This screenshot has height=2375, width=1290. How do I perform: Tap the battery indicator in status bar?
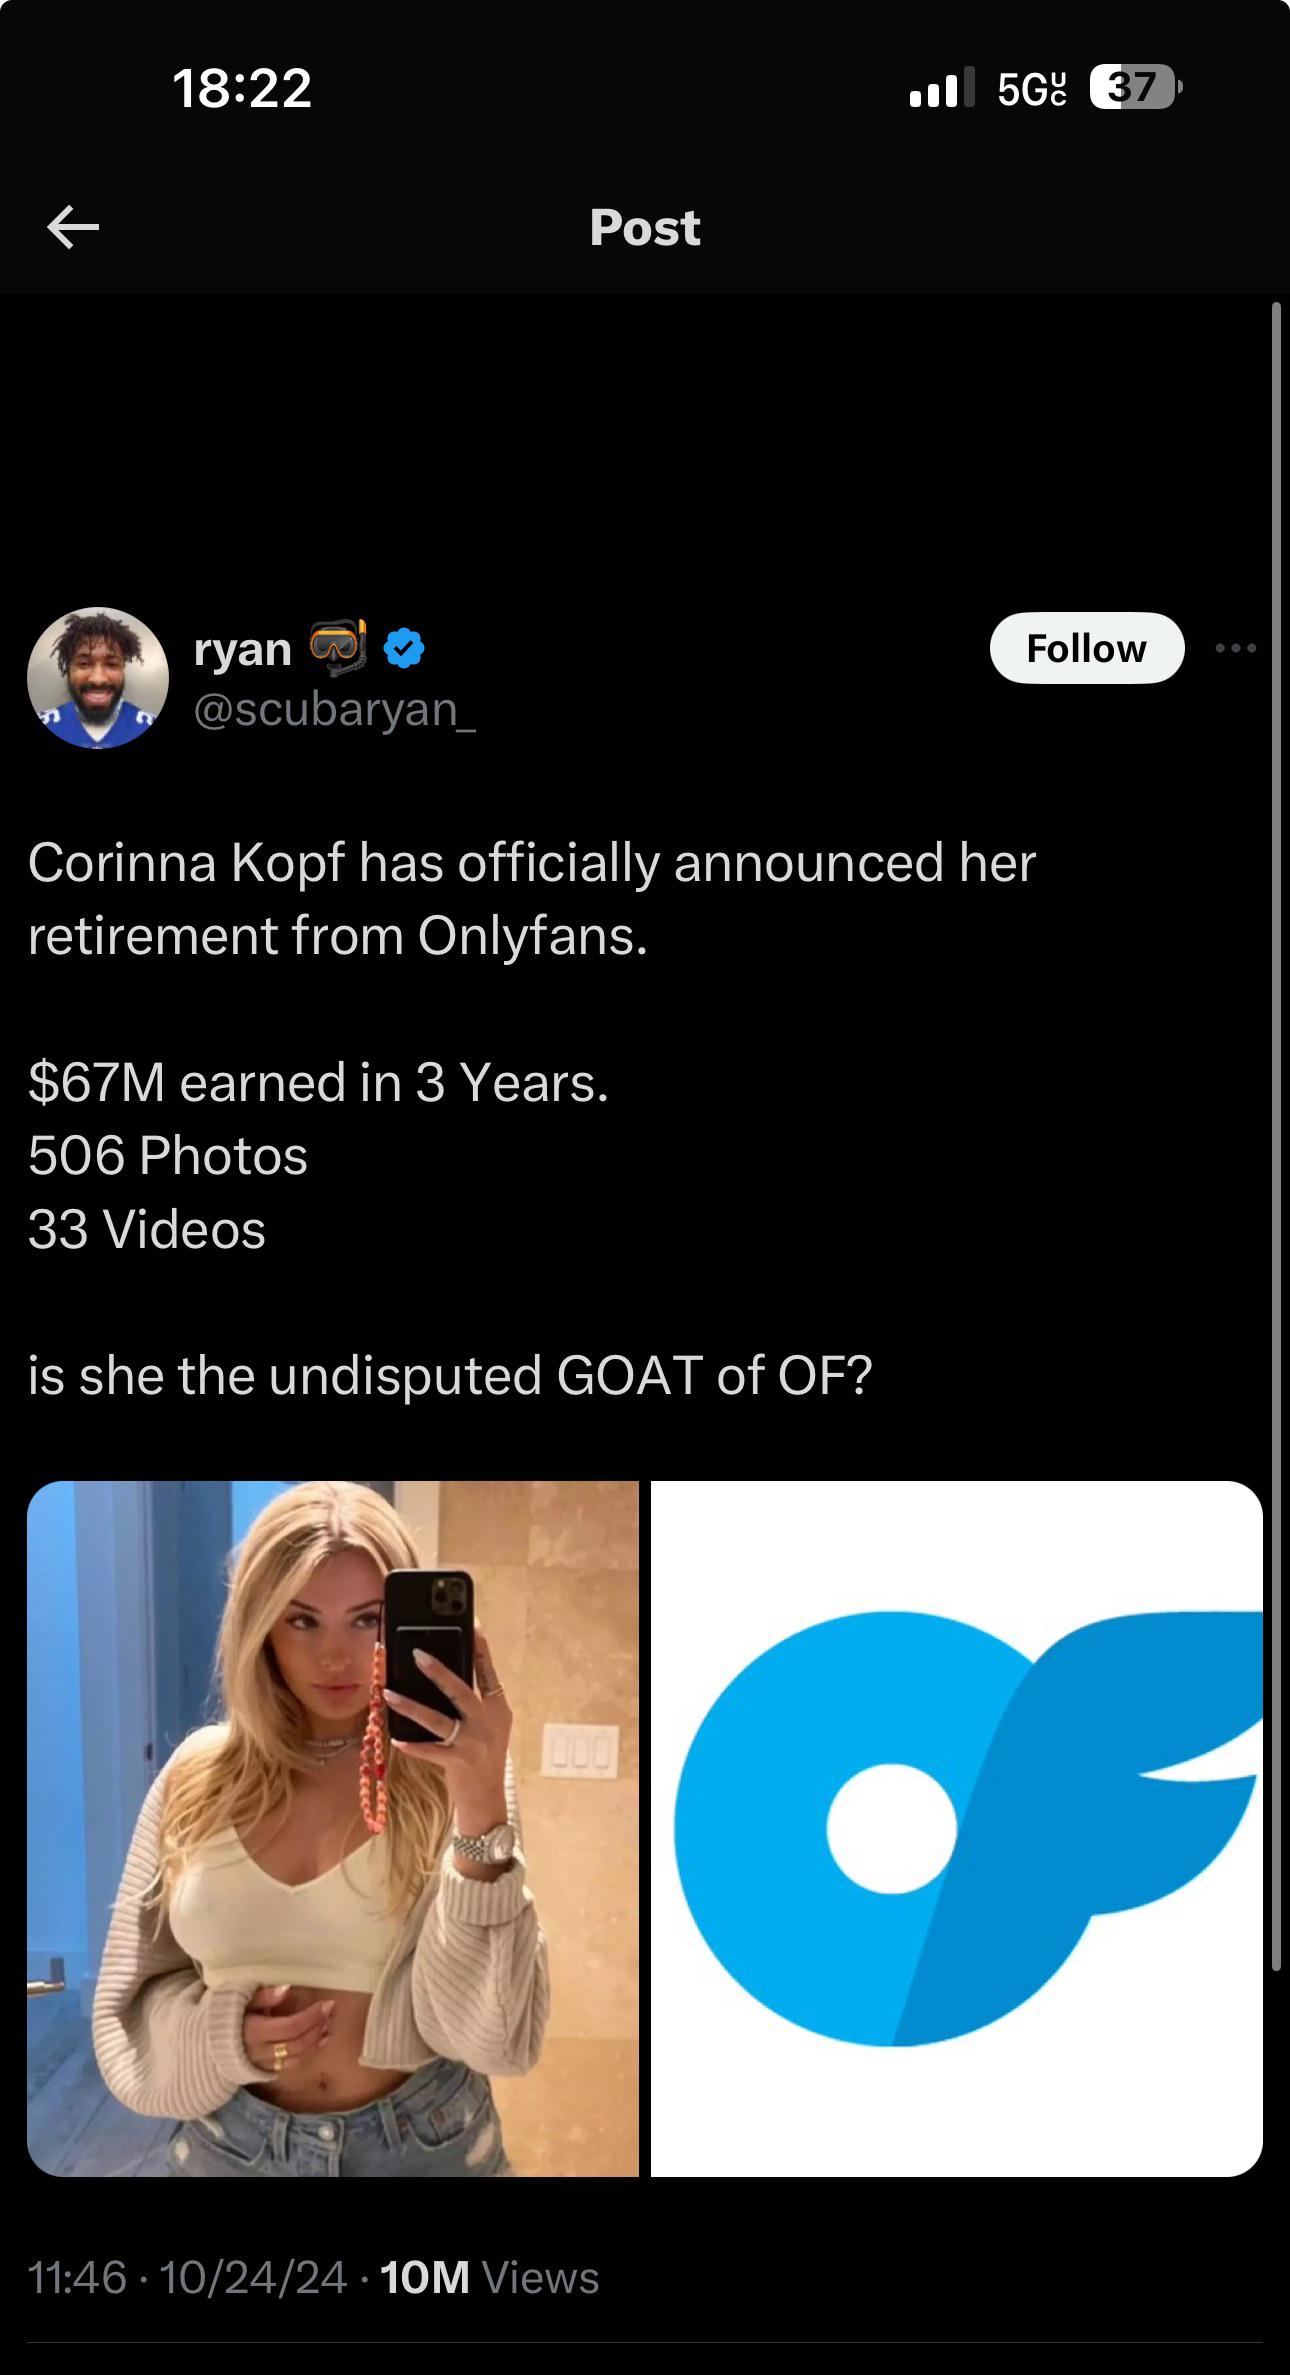pyautogui.click(x=1135, y=88)
